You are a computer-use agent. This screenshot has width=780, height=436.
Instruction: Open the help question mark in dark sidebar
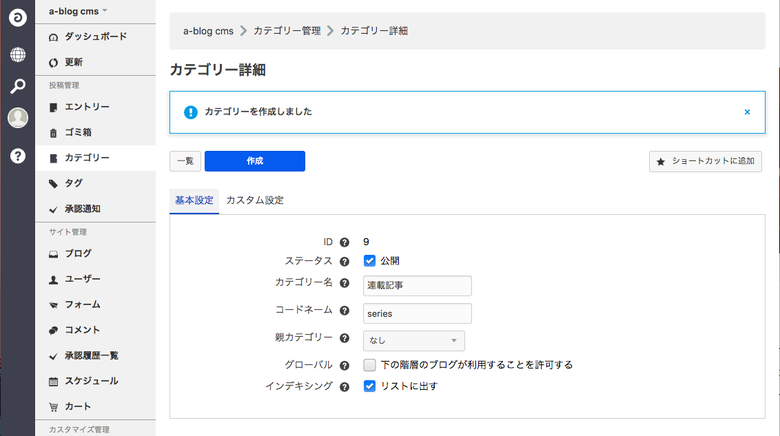[x=18, y=156]
